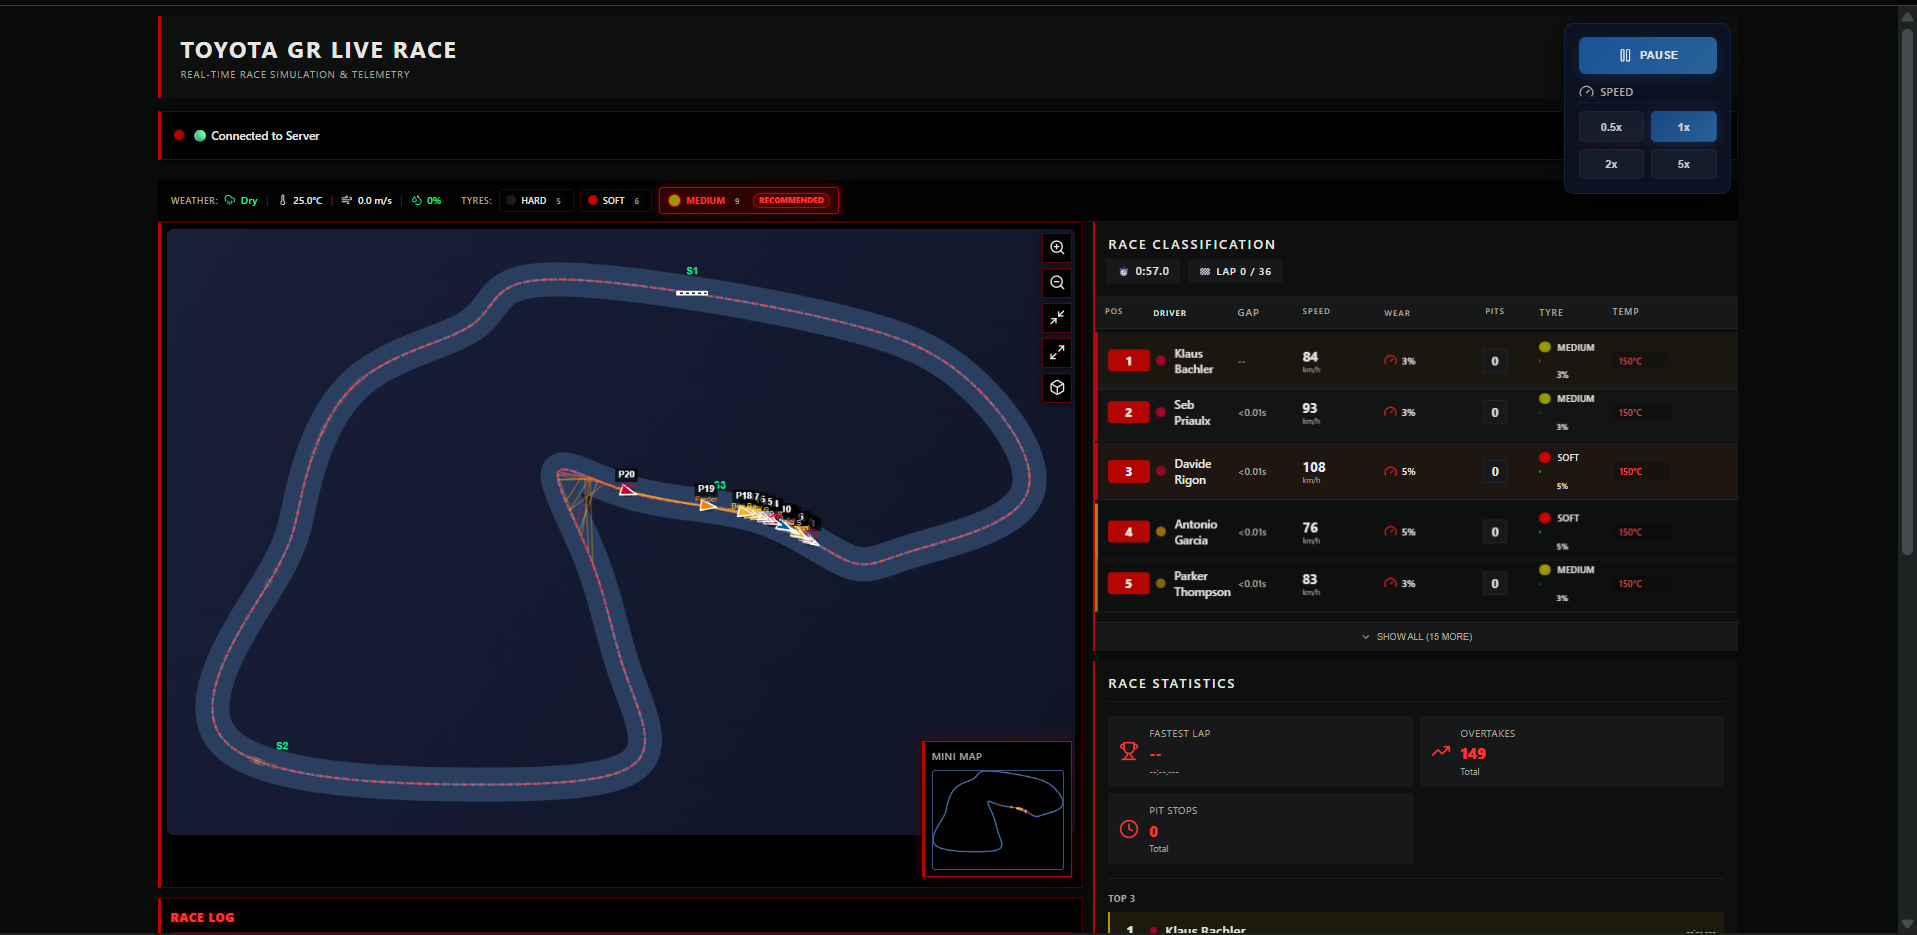
Task: Click the yellow MEDIUM tyre dot for Klaus Bachler
Action: pos(1545,347)
